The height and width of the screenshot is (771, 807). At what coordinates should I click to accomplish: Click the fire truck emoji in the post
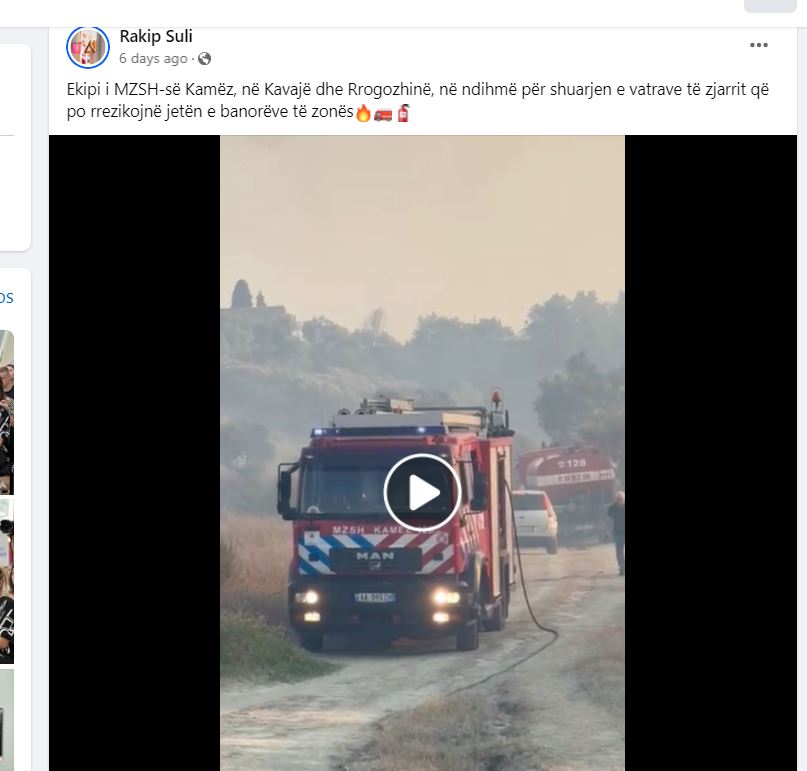click(383, 114)
